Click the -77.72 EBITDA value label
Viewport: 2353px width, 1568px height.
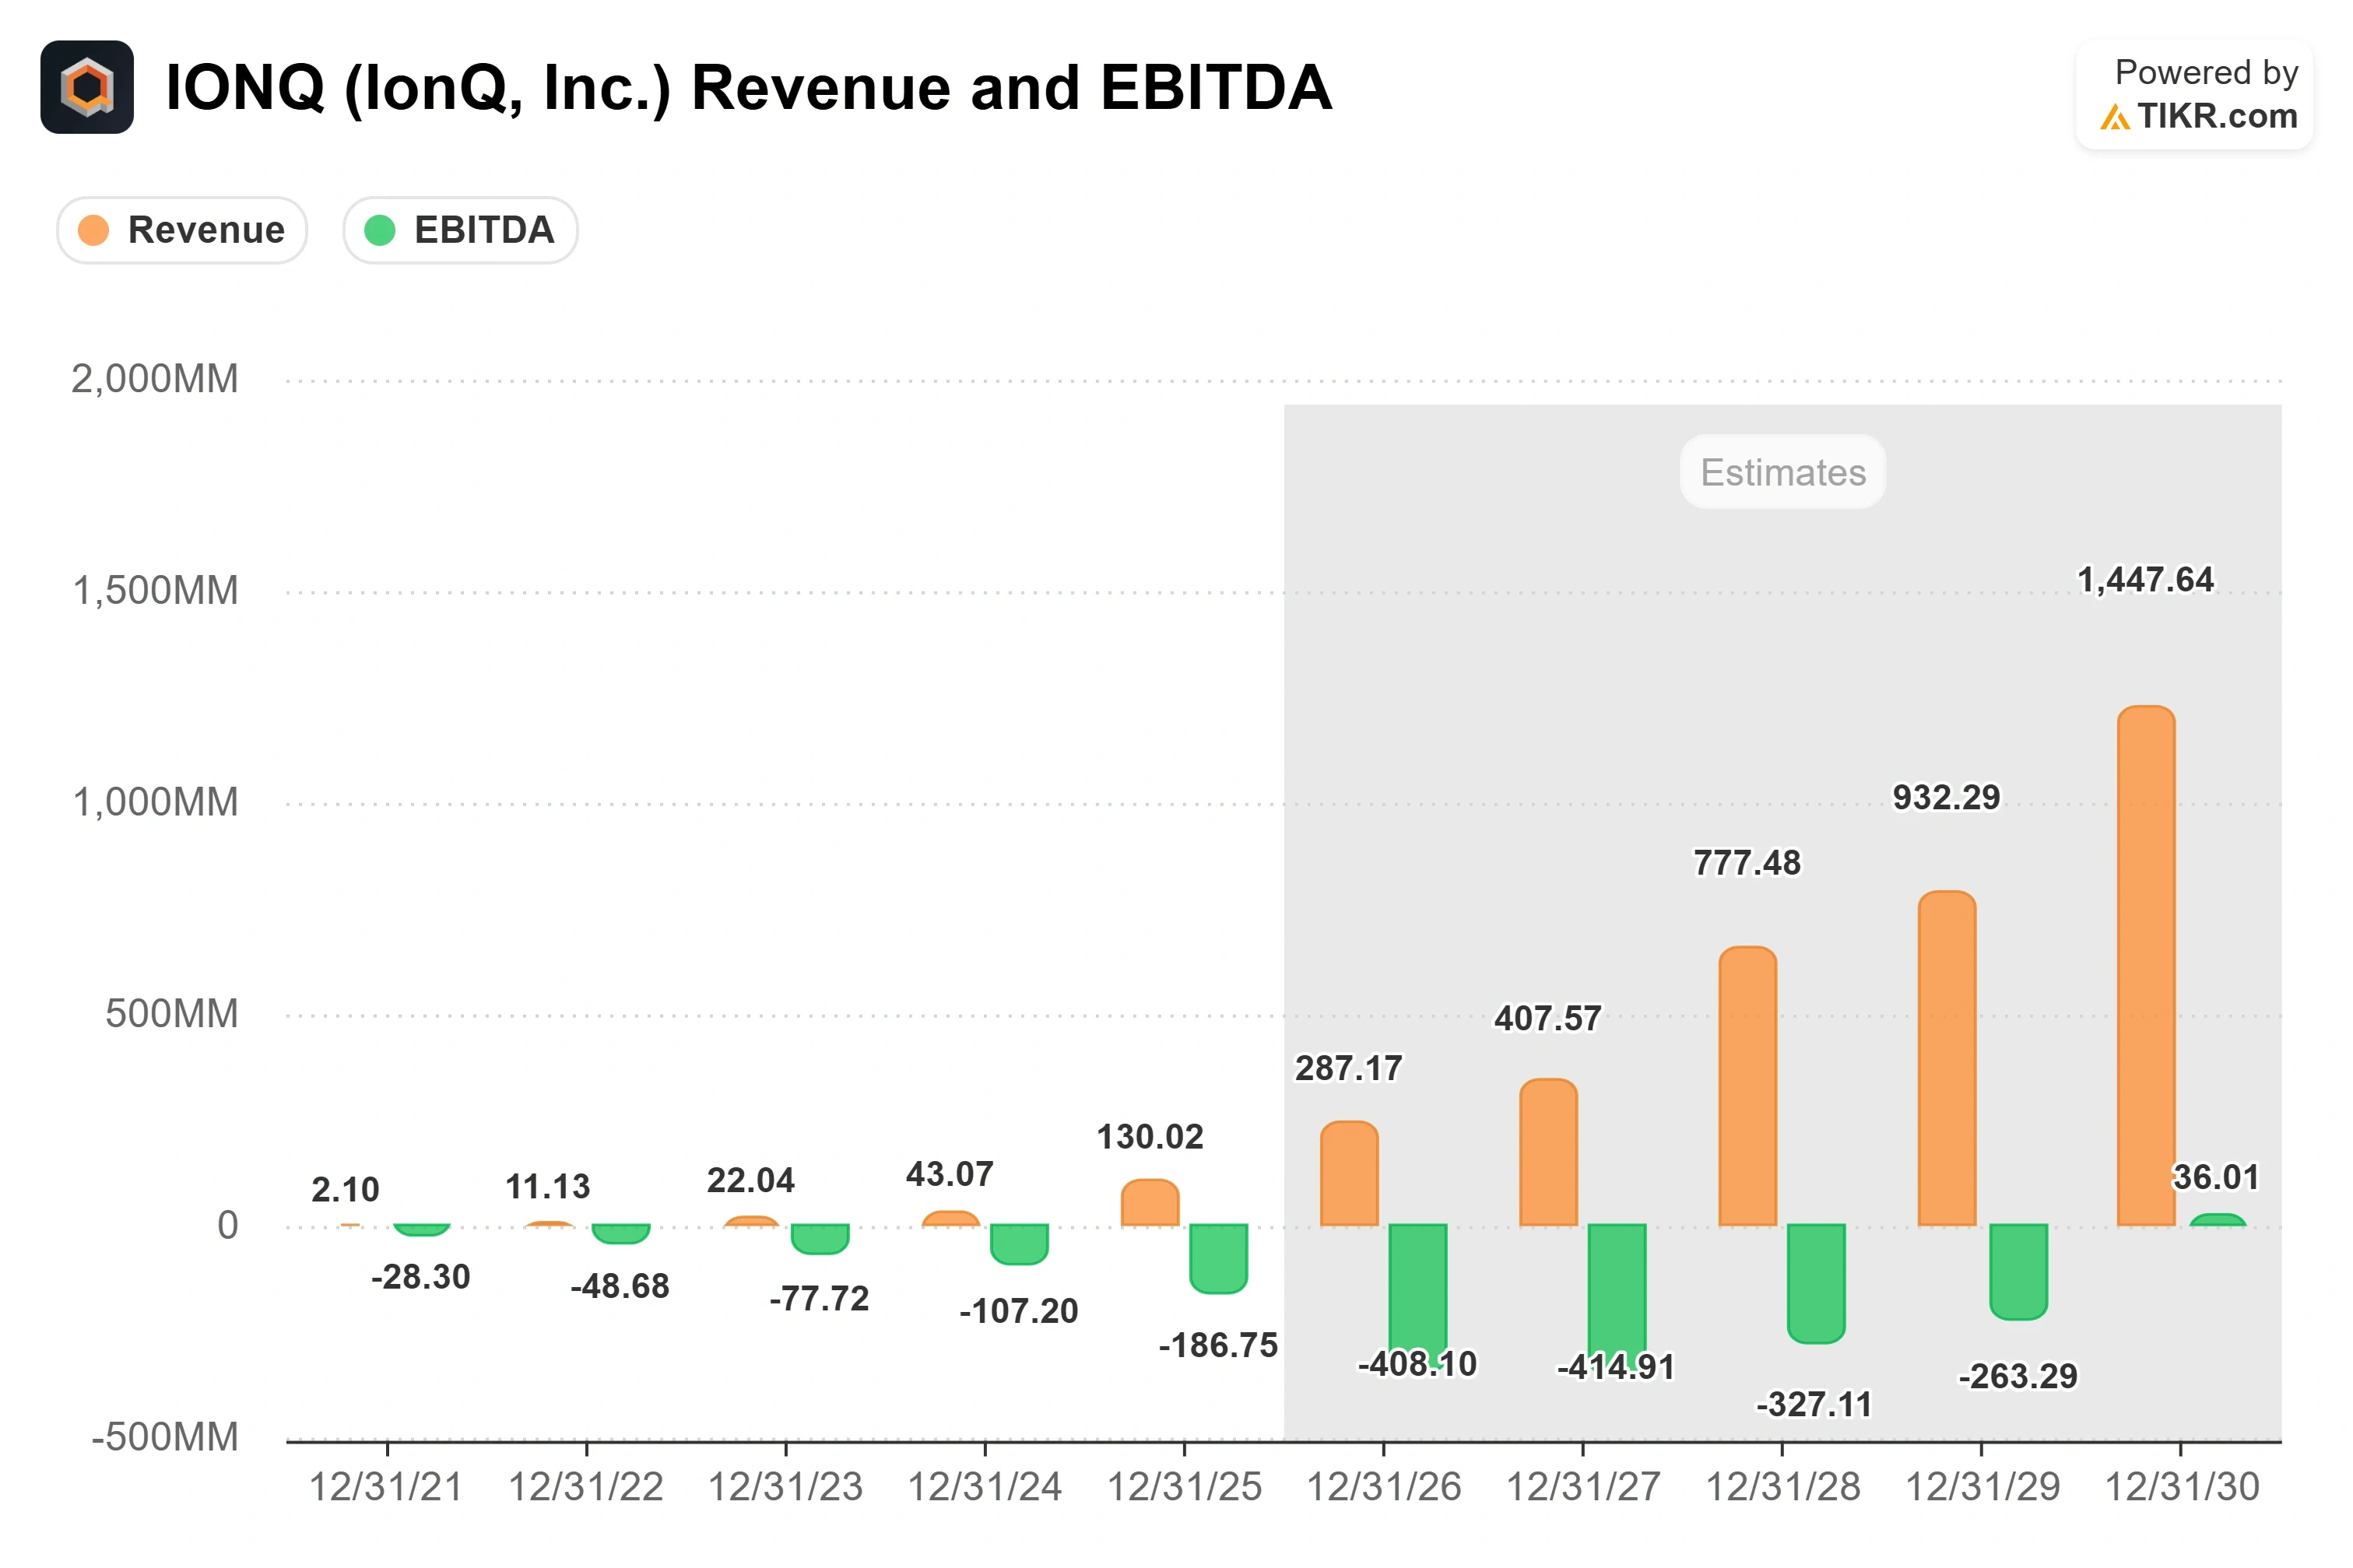coord(820,1299)
